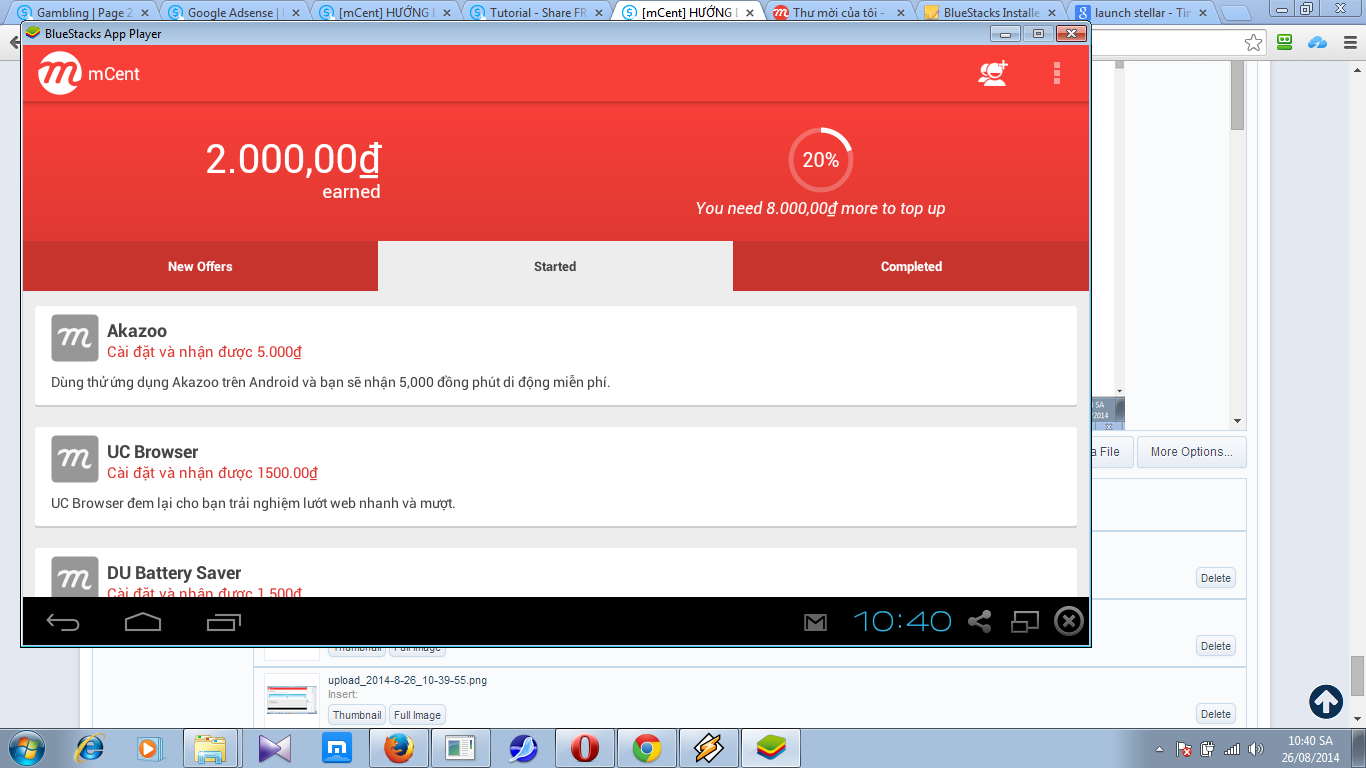
Task: Open a new Chrome tab
Action: point(1237,14)
